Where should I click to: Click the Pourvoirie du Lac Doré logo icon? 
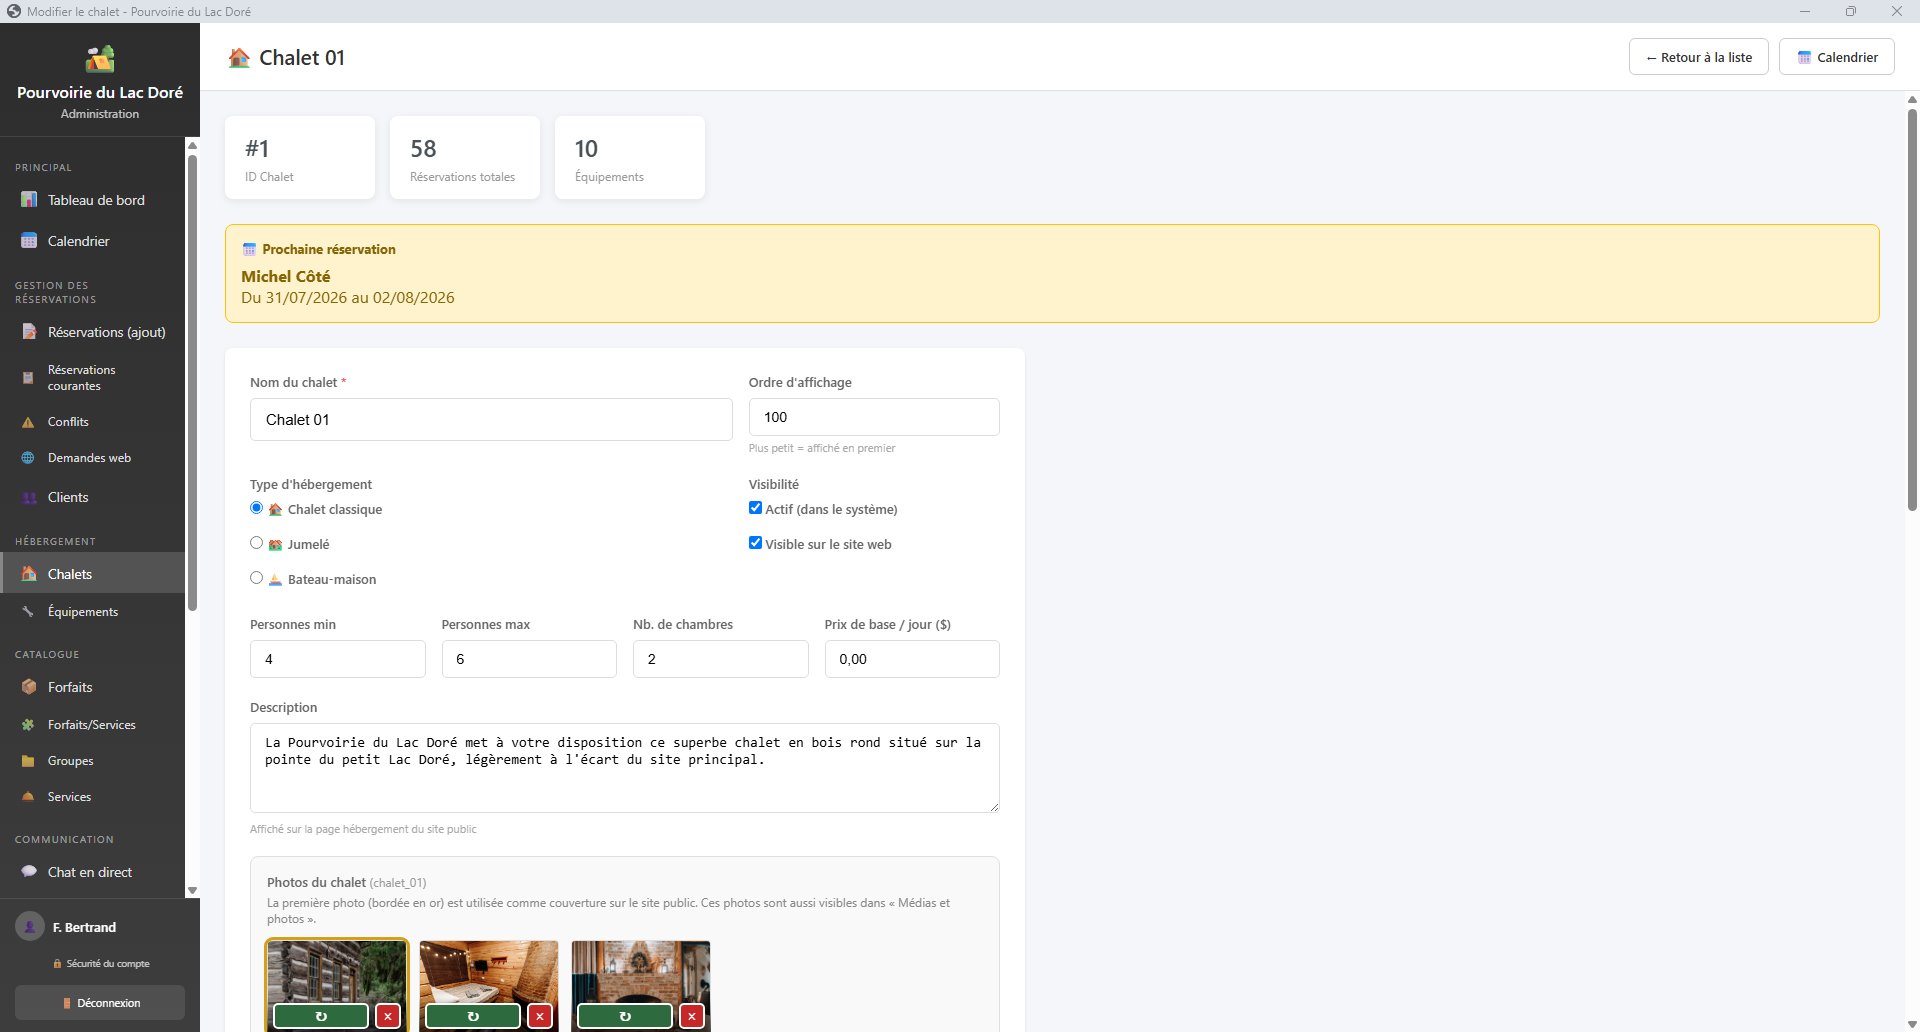pos(100,59)
